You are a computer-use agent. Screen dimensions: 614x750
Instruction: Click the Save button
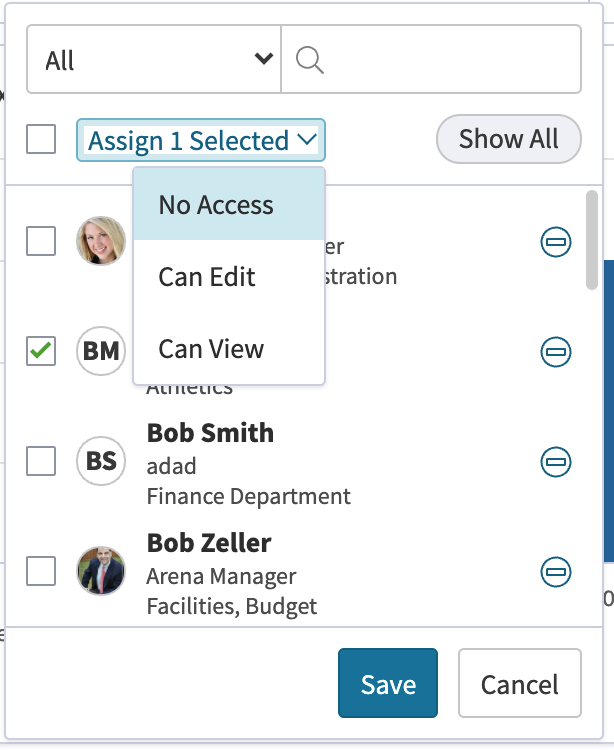[388, 683]
